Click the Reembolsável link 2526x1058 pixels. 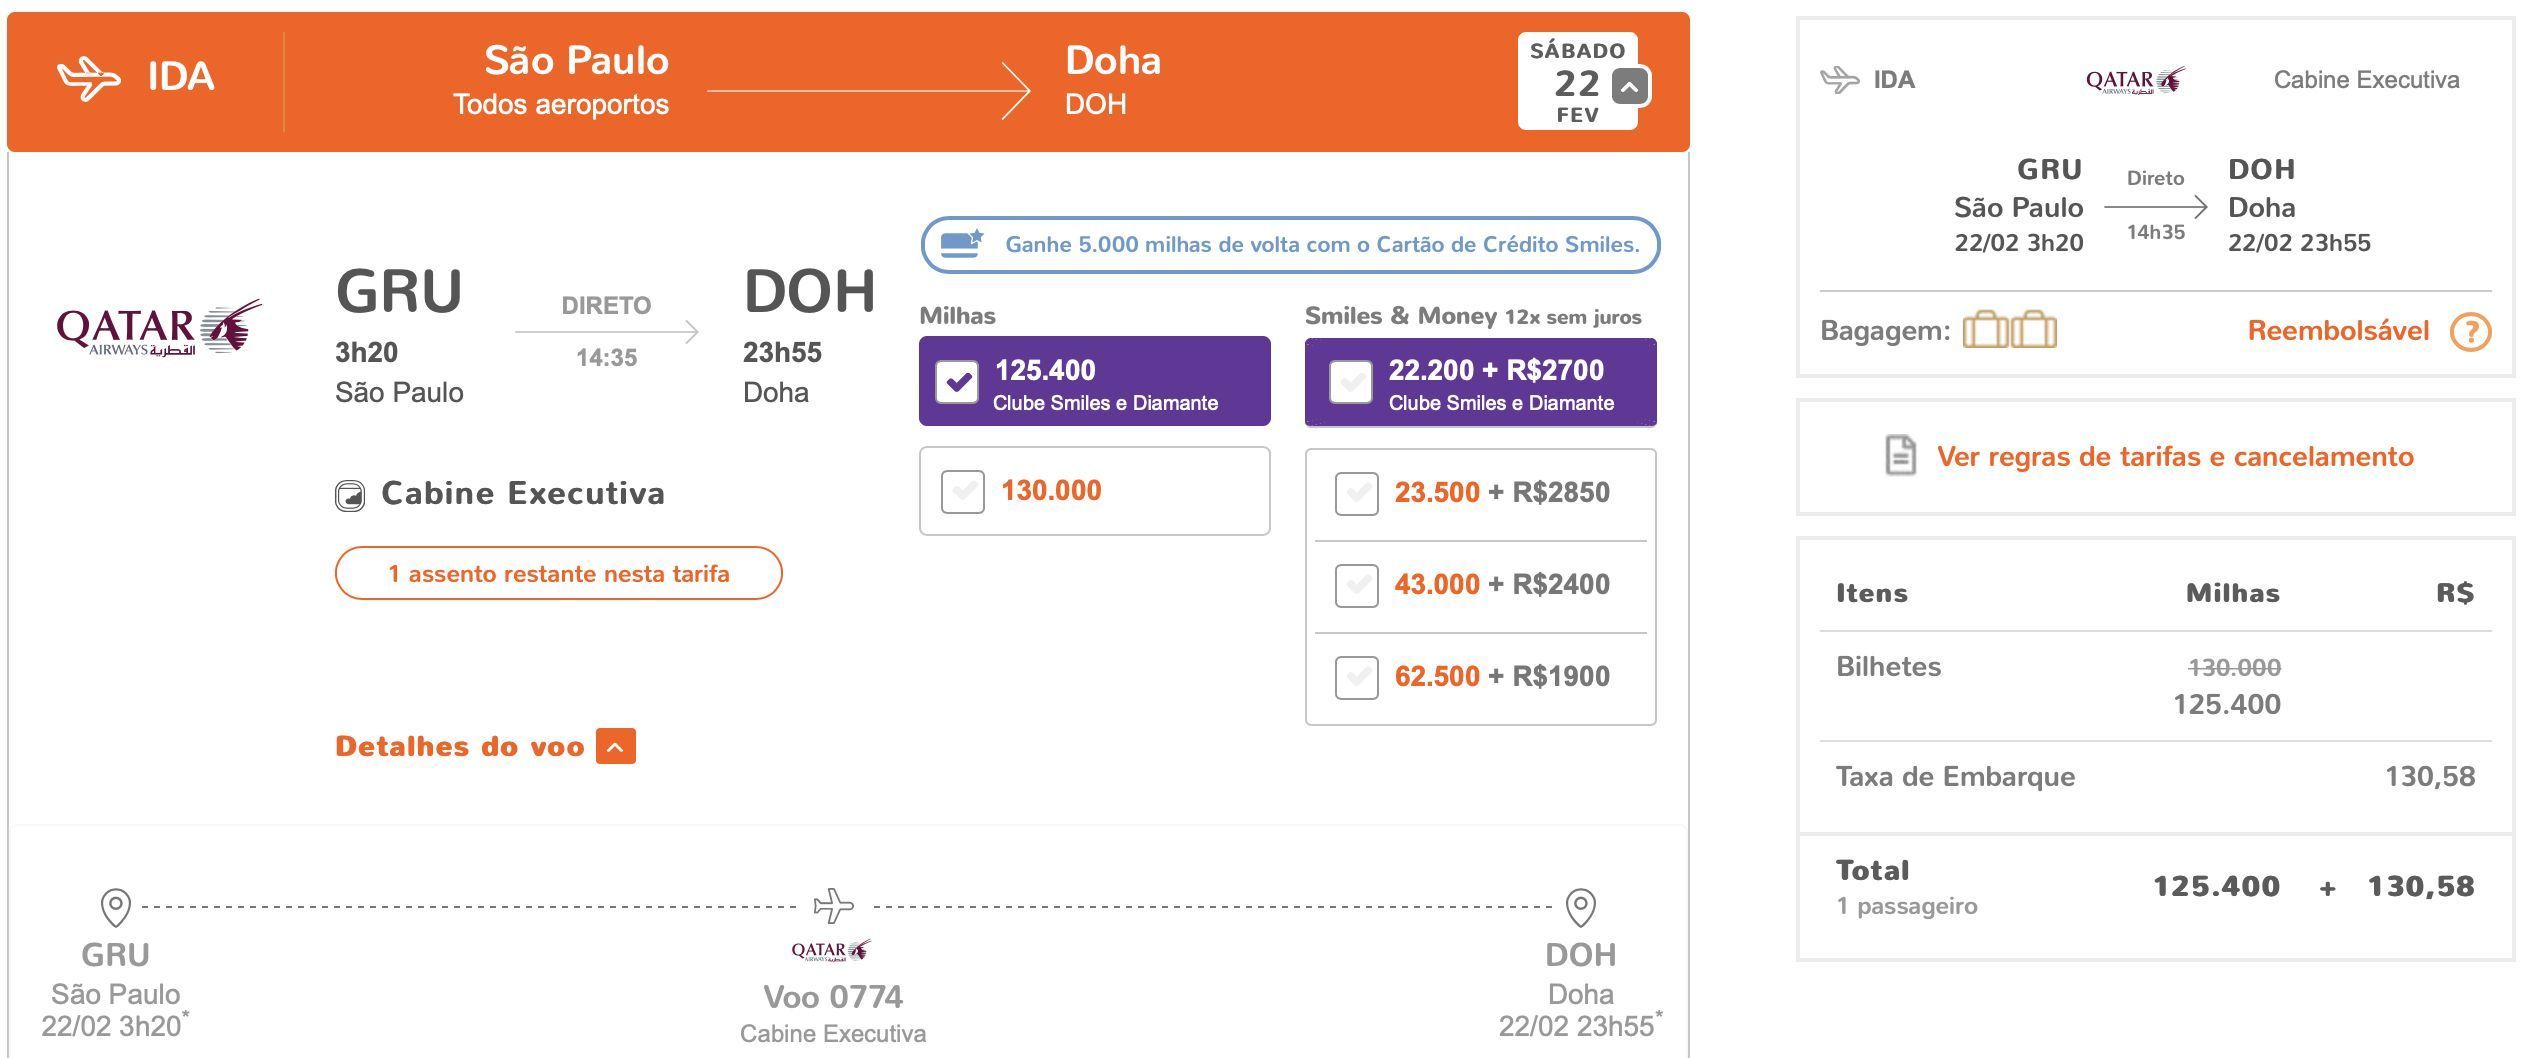pos(2338,331)
